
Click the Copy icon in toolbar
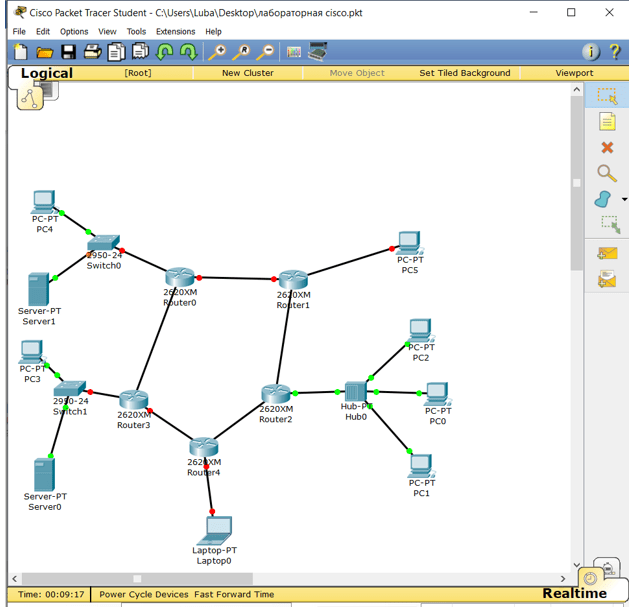[116, 52]
